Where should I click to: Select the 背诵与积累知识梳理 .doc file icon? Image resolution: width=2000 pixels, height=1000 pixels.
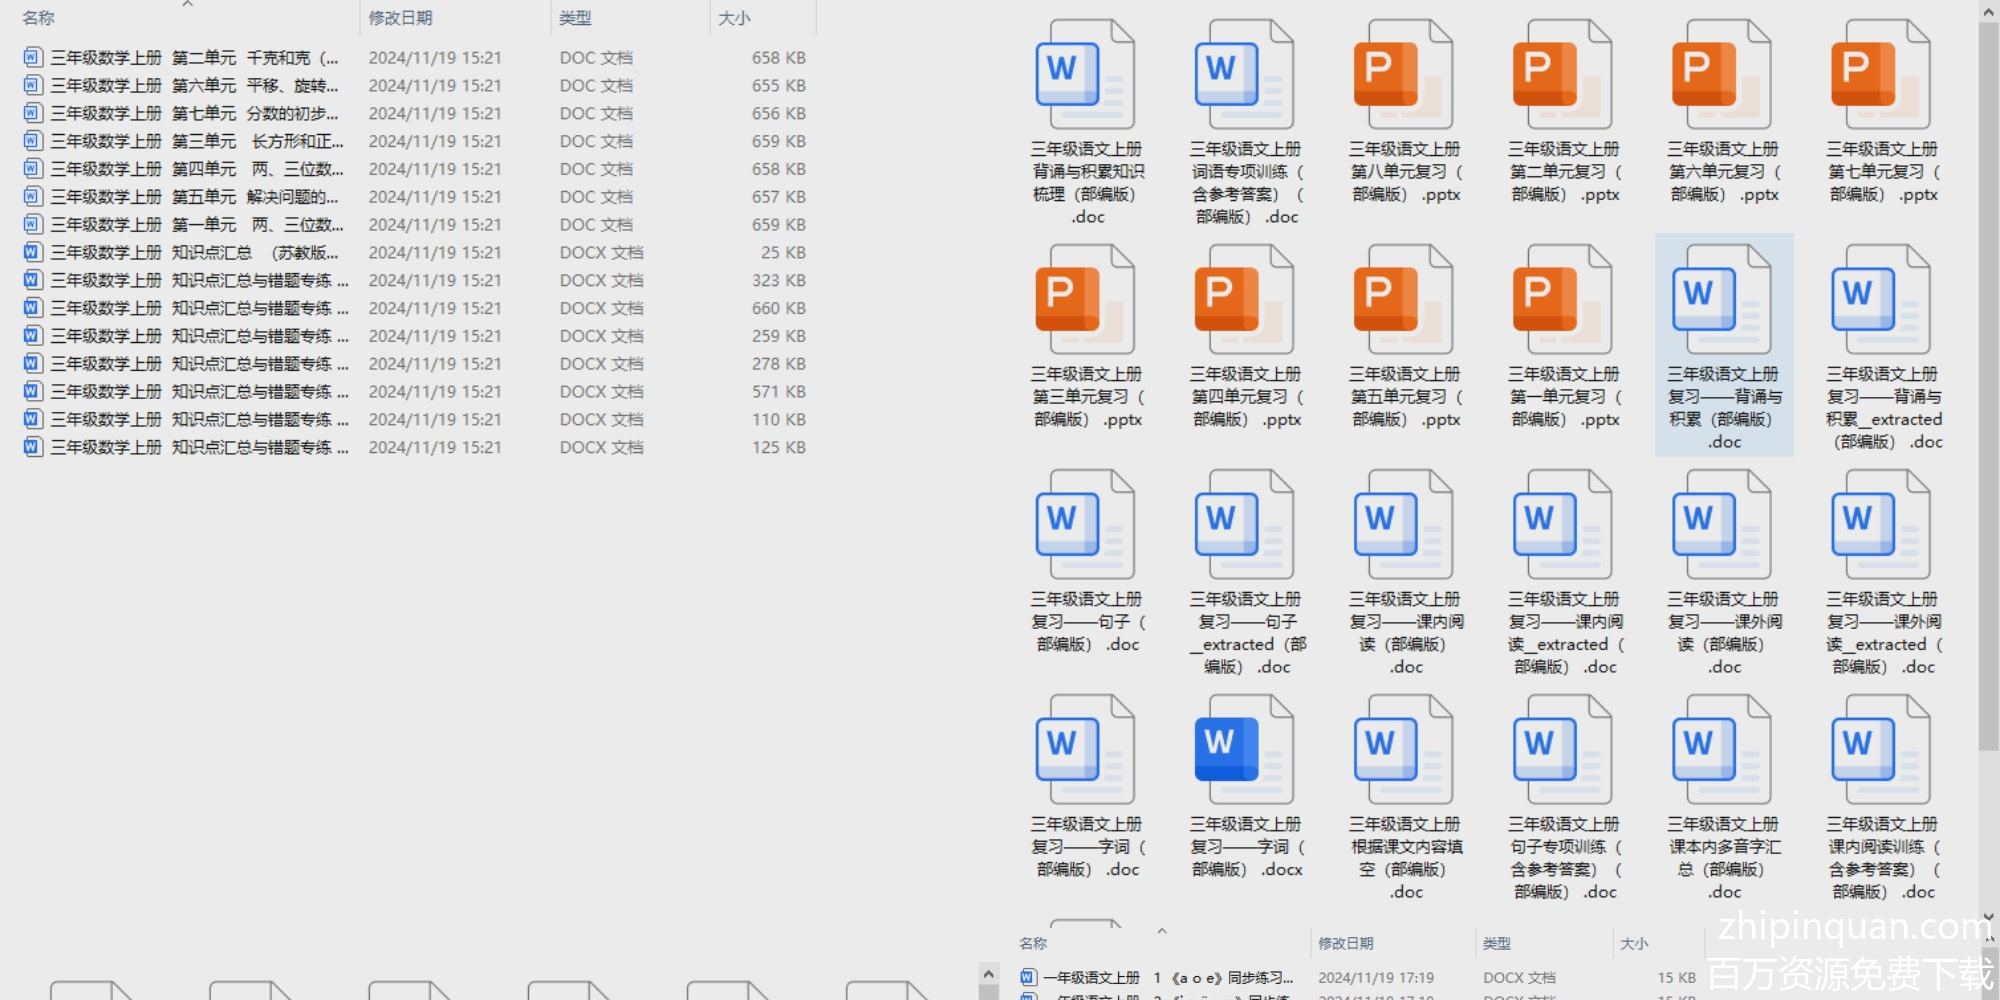click(1086, 75)
